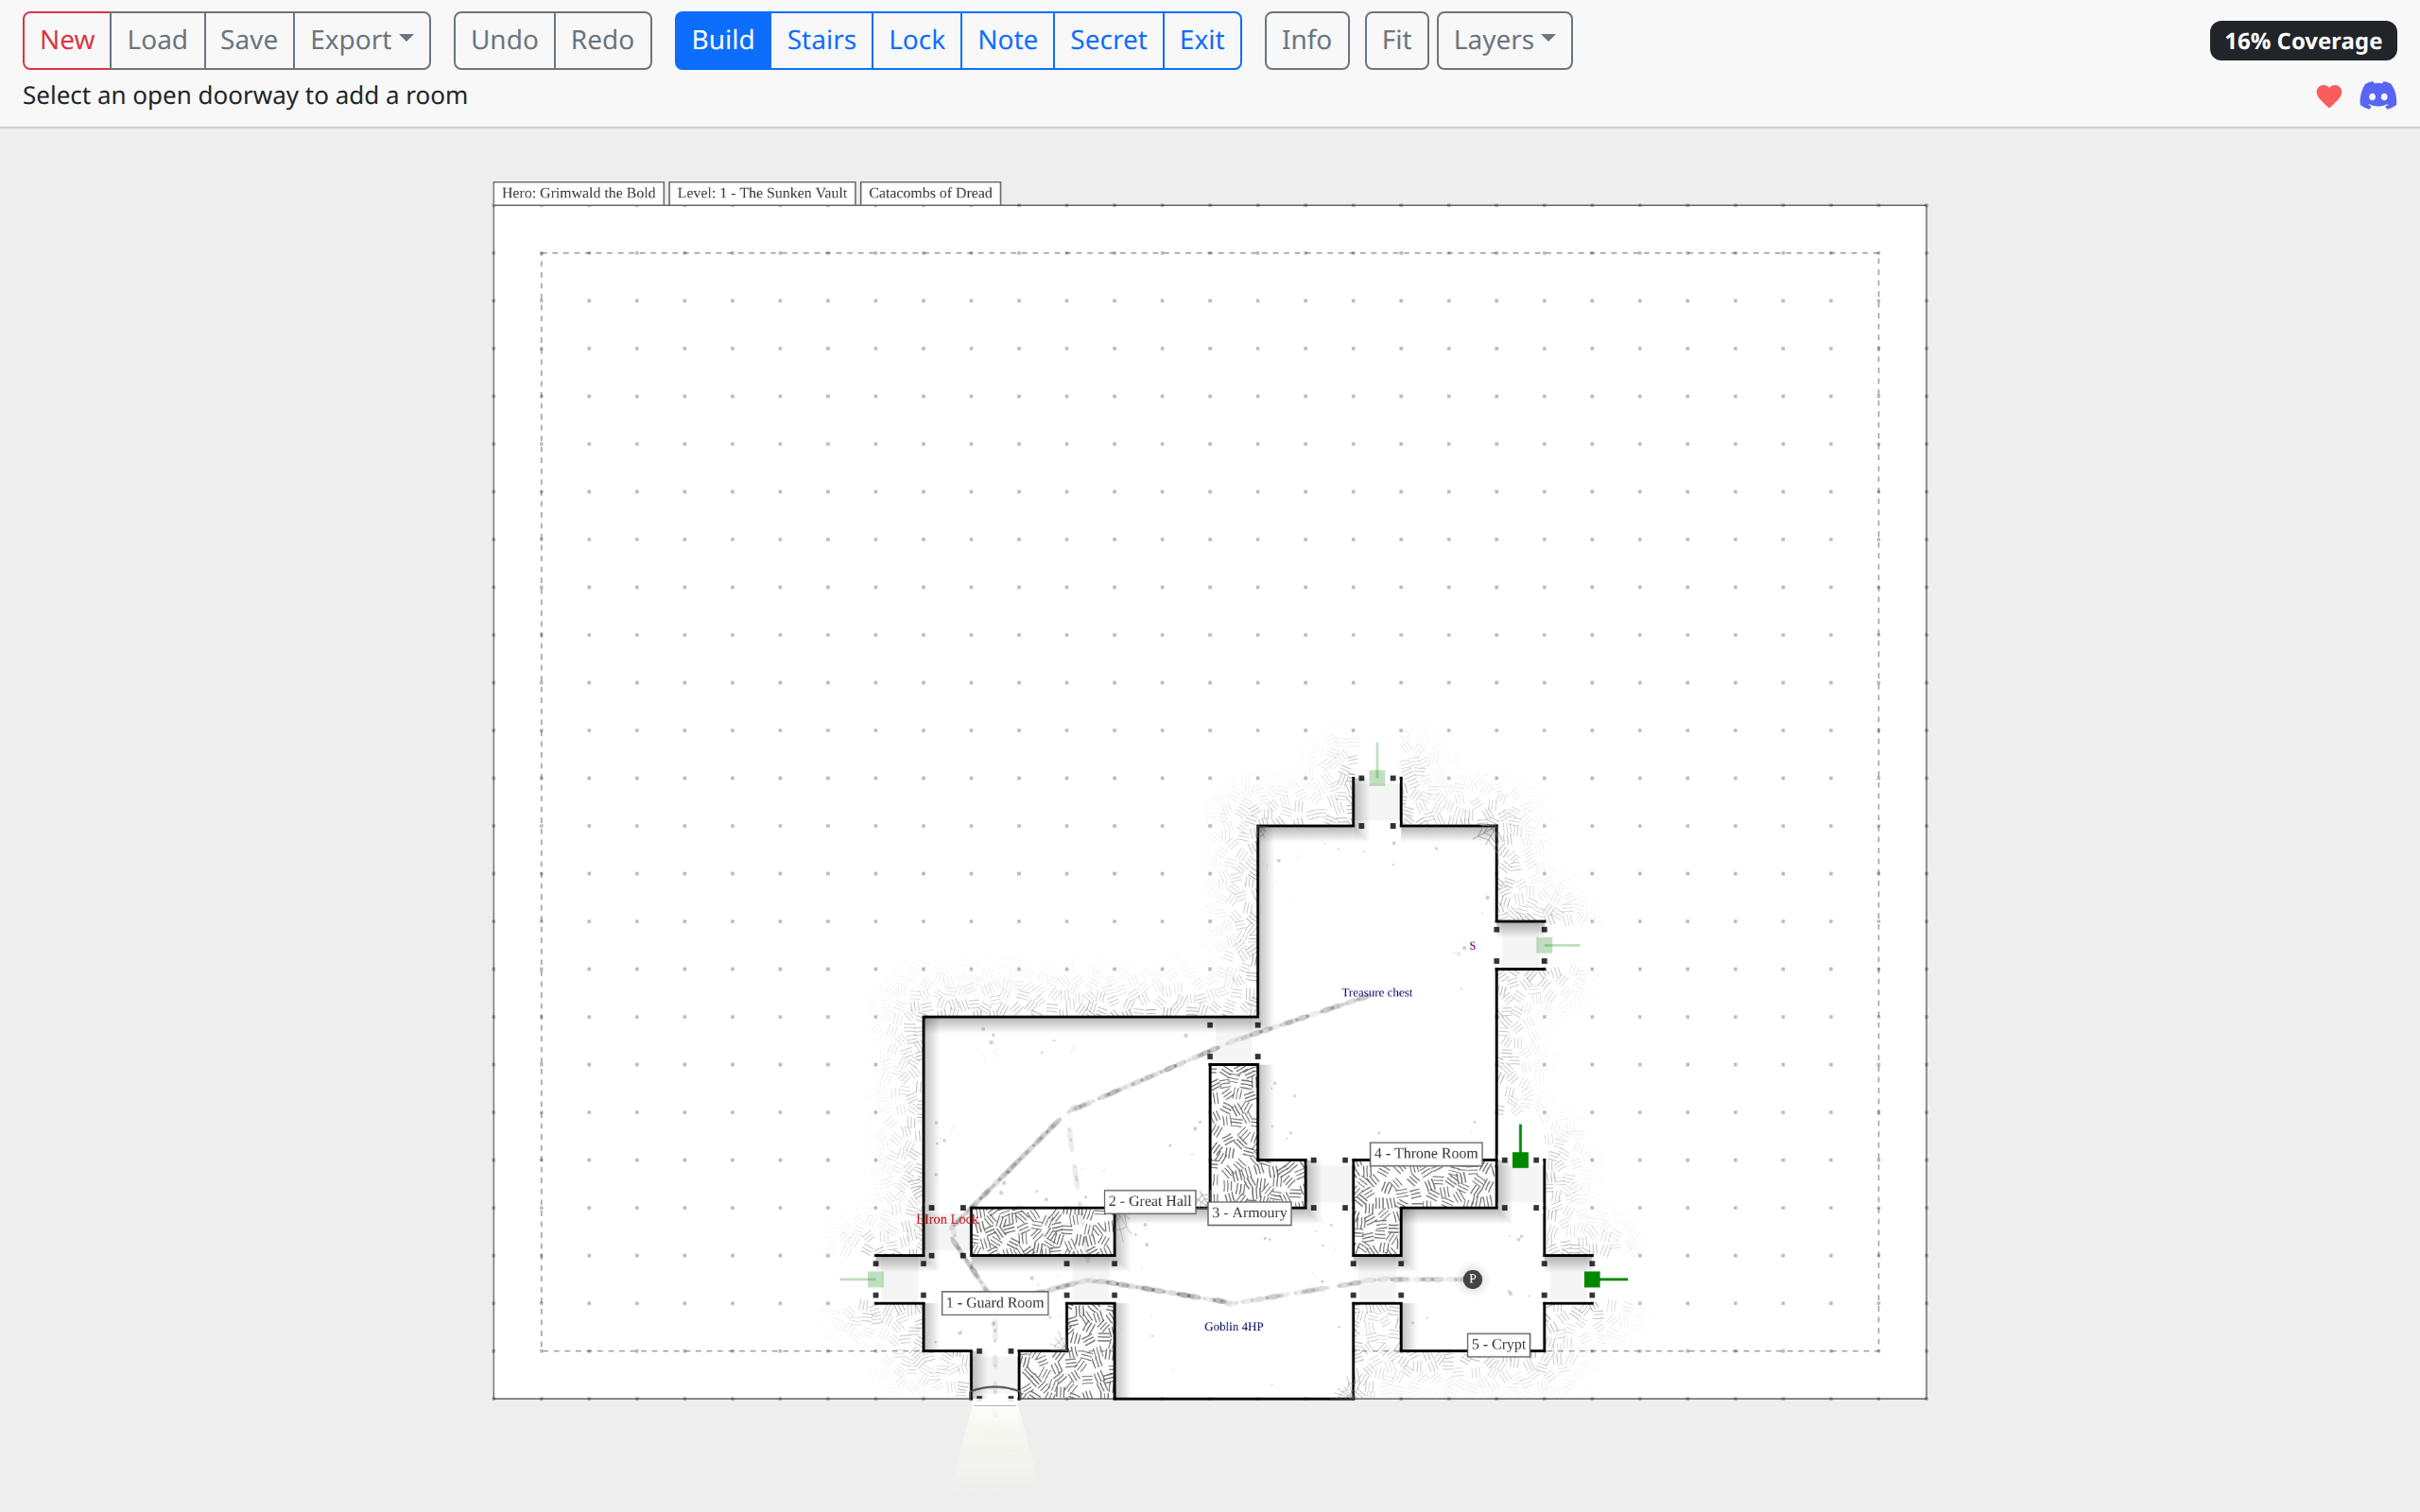Screen dimensions: 2420x1512
Task: Click the 4 - Throne Room label
Action: point(1425,1153)
